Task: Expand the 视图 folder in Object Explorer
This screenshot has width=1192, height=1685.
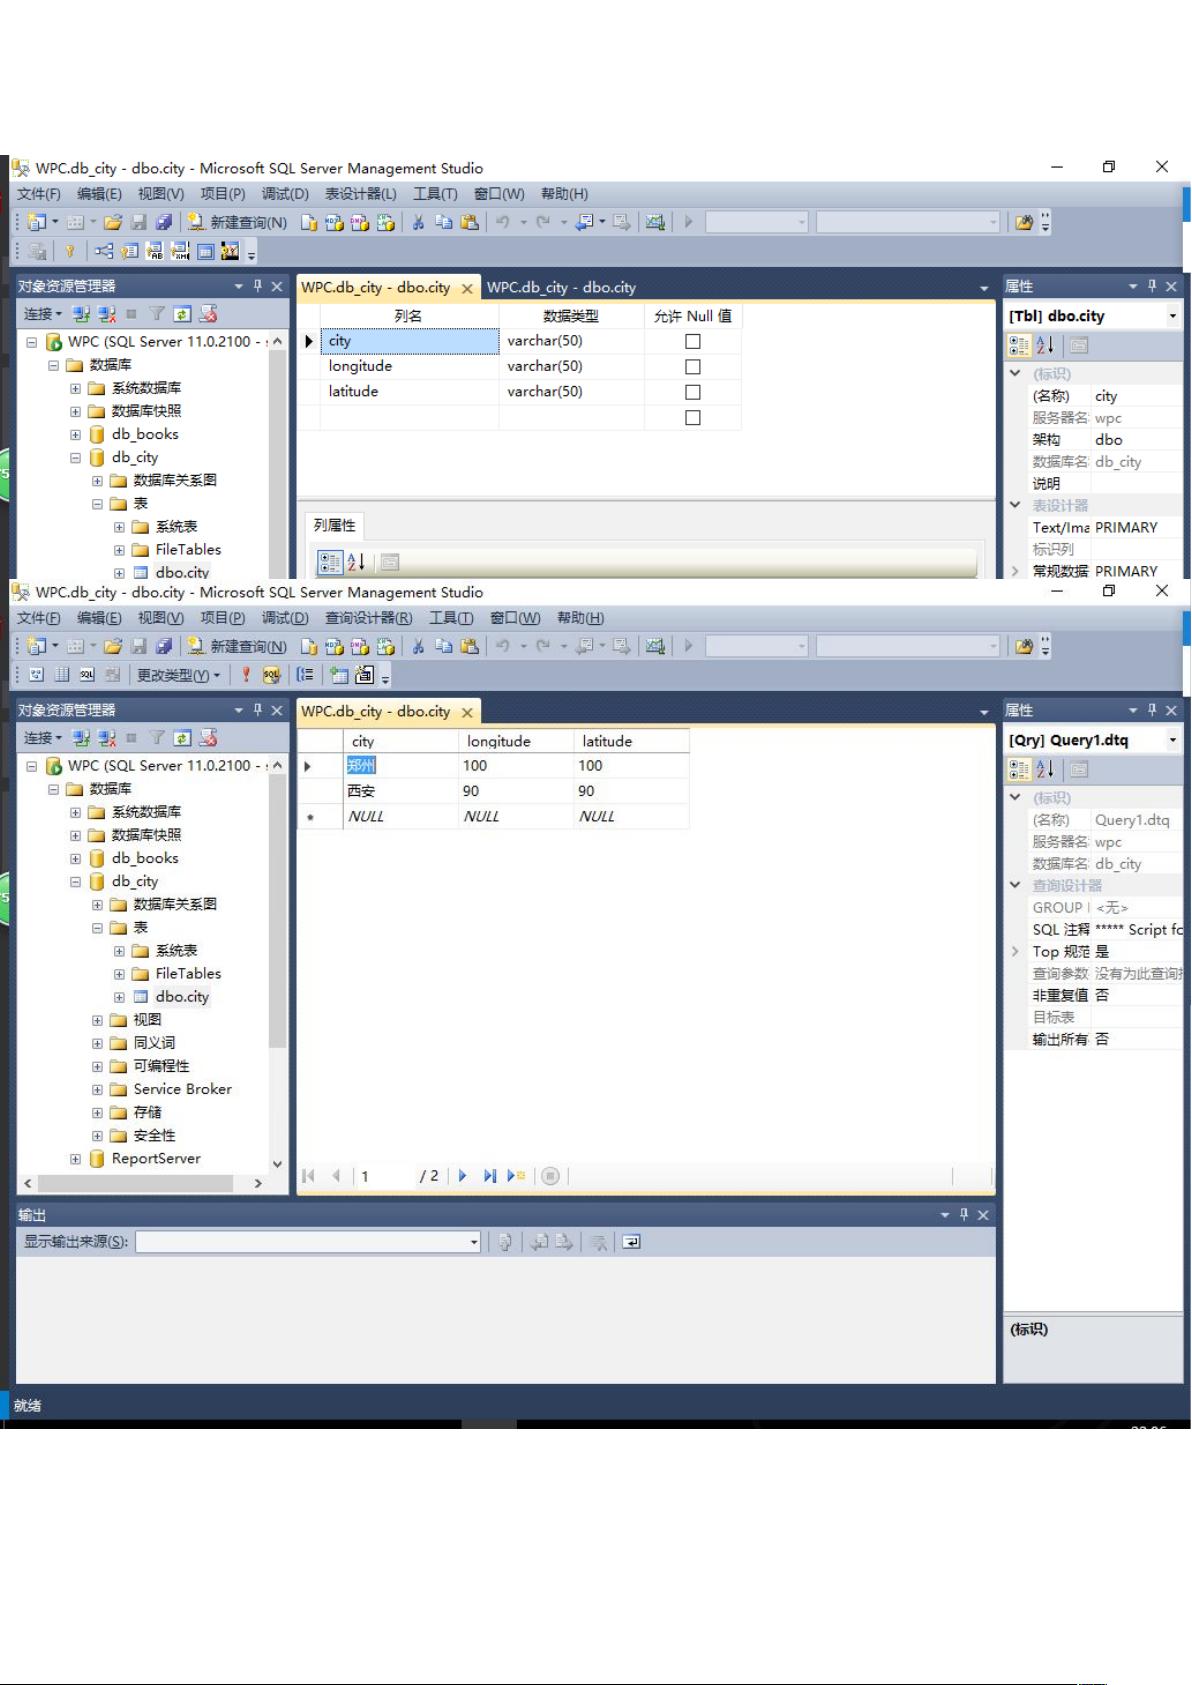Action: click(x=97, y=1020)
